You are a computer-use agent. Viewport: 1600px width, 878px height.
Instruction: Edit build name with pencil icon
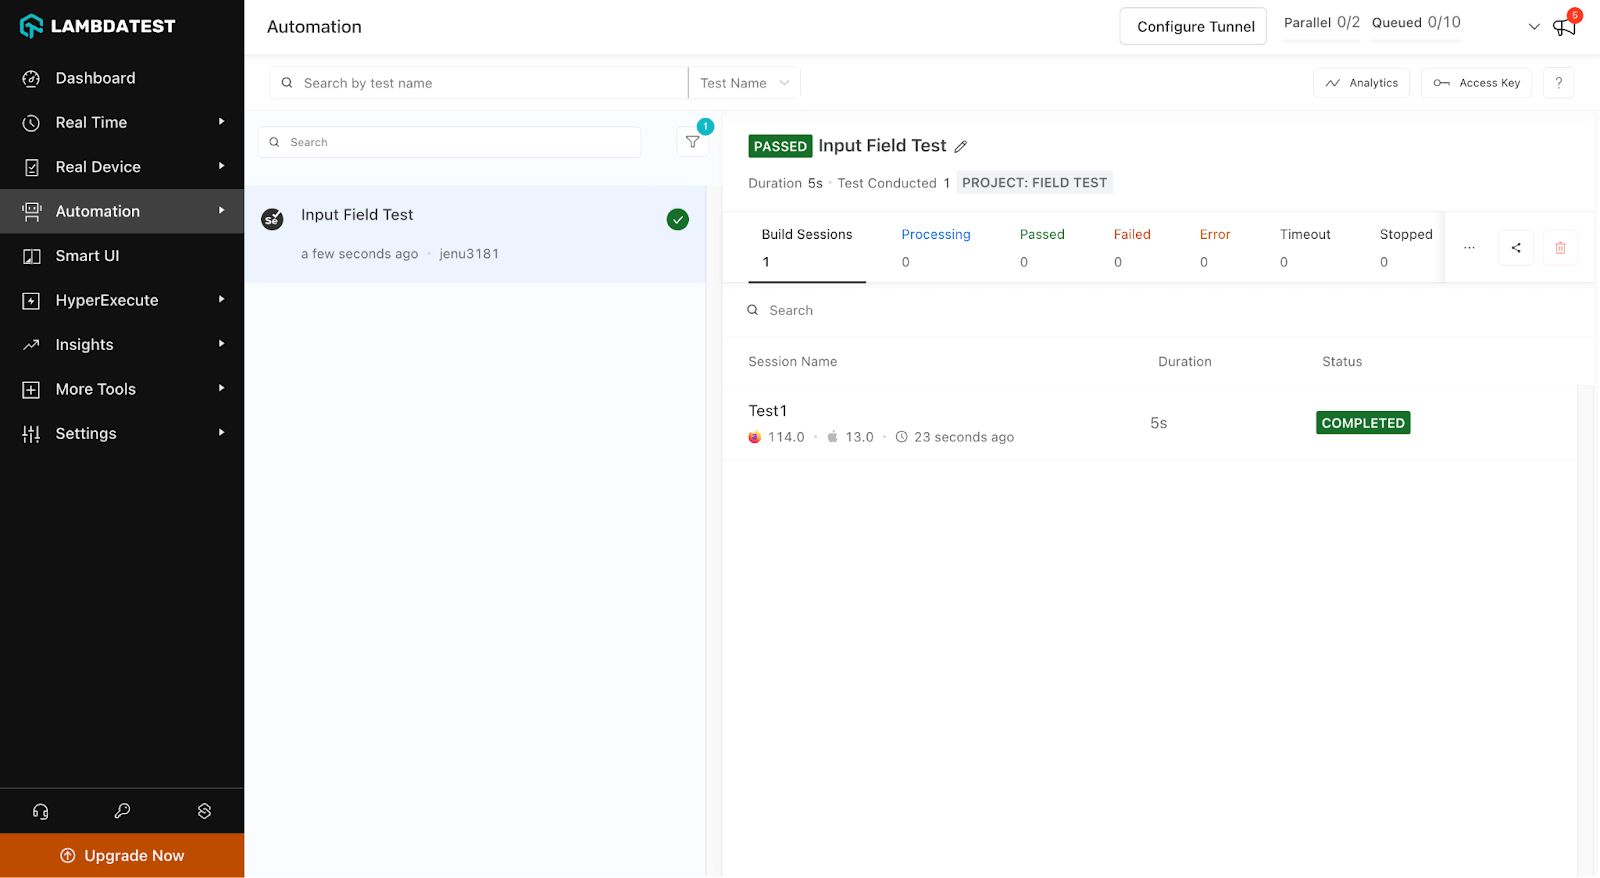coord(961,146)
